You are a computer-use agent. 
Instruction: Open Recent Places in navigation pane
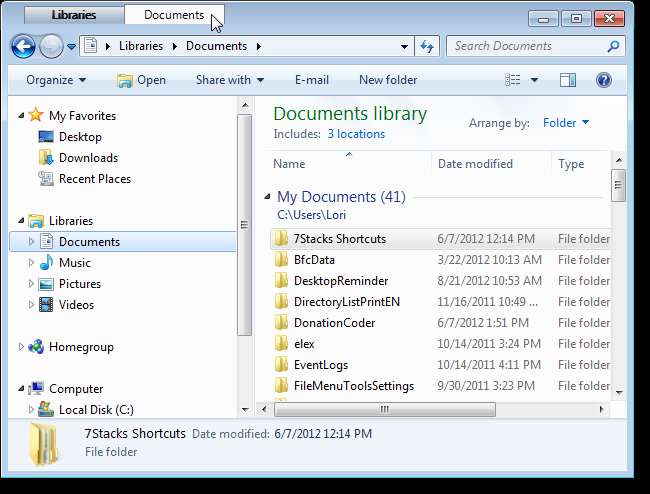95,179
